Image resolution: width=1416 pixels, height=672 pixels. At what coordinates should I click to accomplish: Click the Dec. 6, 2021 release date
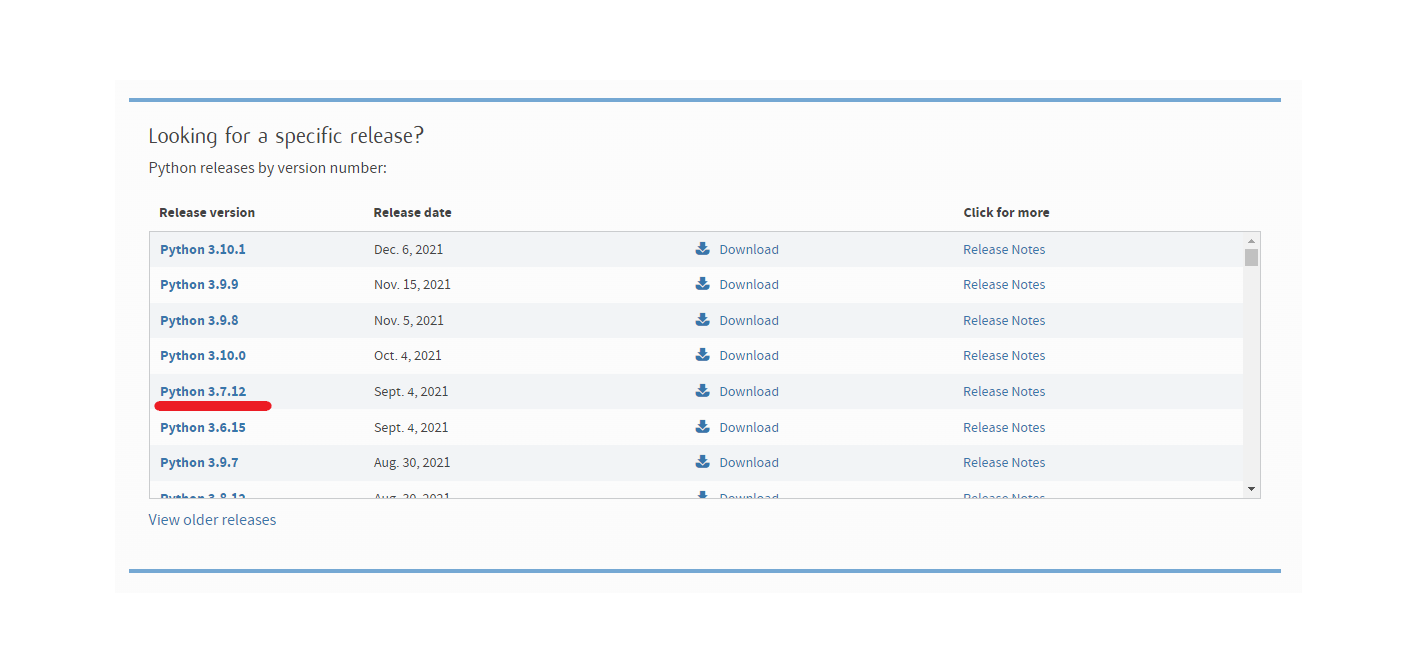pyautogui.click(x=409, y=249)
